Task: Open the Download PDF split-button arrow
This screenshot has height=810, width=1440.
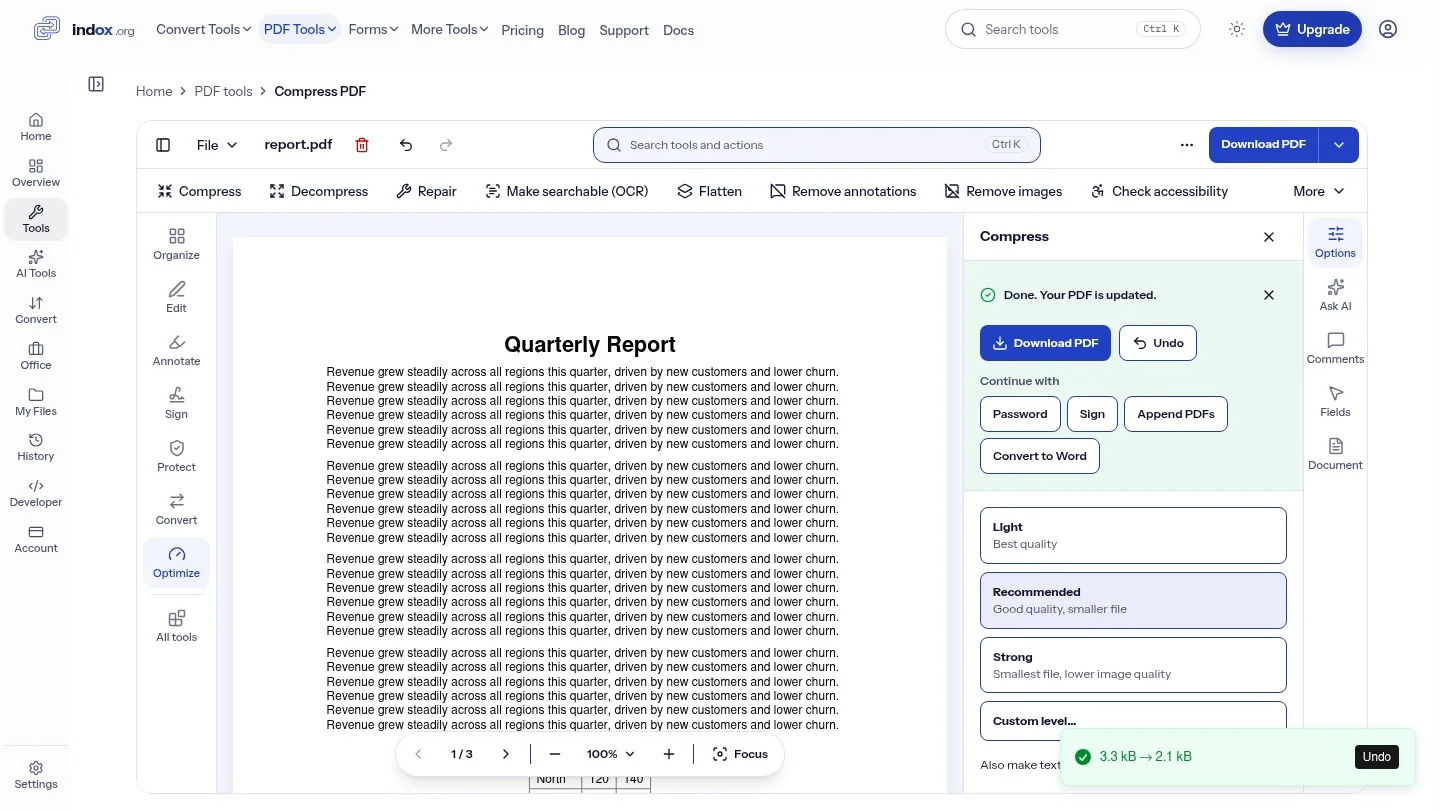Action: pyautogui.click(x=1339, y=145)
